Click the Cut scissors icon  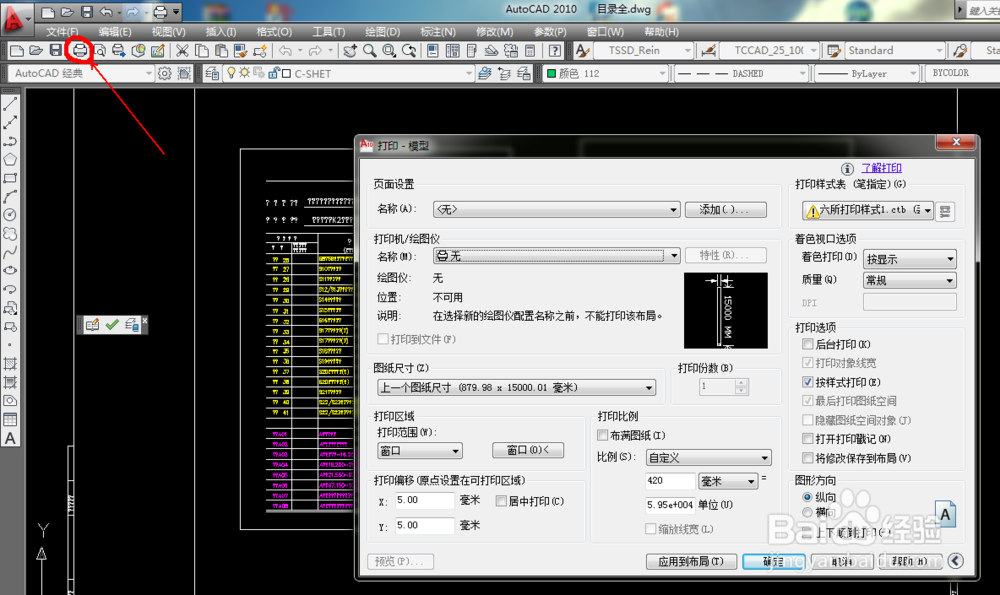(182, 50)
